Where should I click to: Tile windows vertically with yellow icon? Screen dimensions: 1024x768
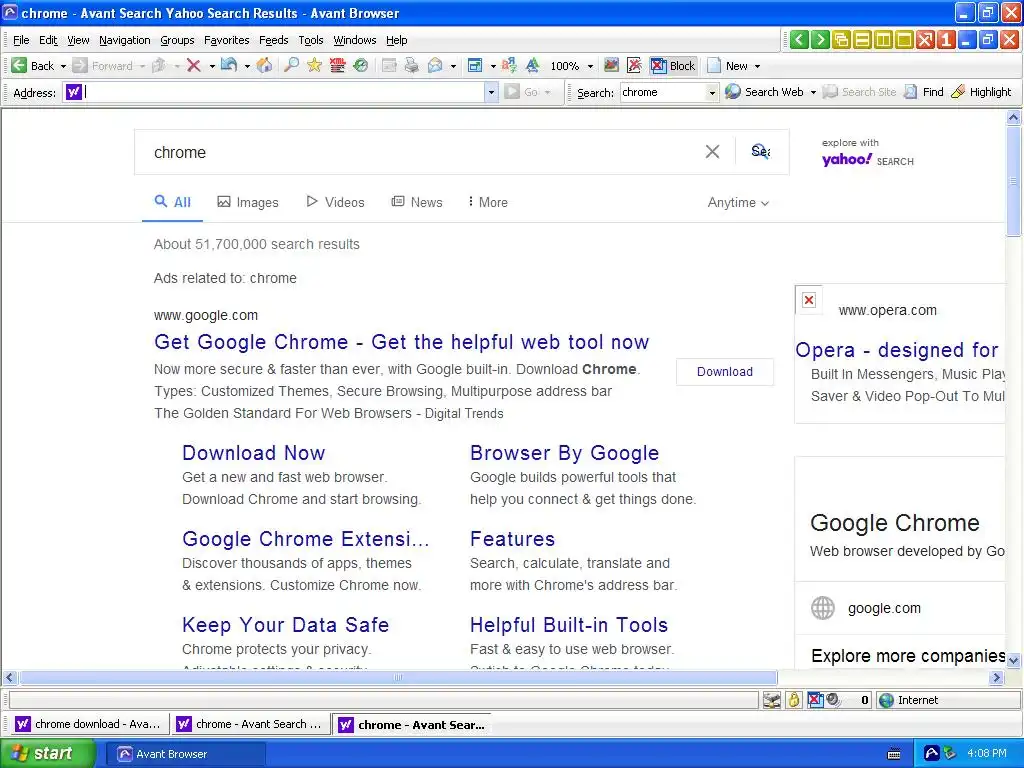(883, 40)
